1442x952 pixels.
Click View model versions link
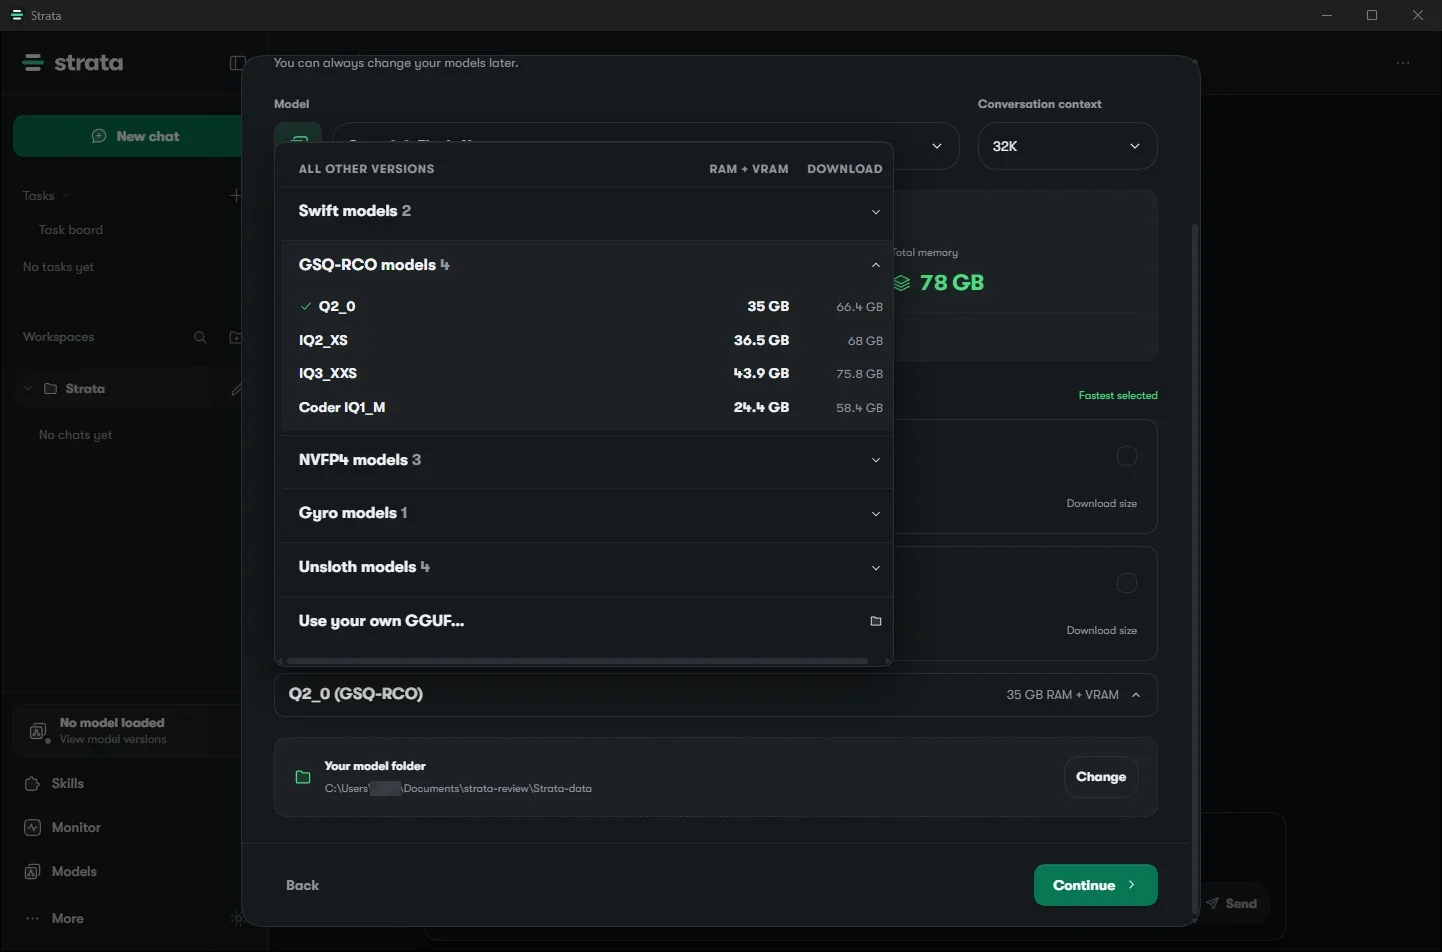tap(113, 740)
